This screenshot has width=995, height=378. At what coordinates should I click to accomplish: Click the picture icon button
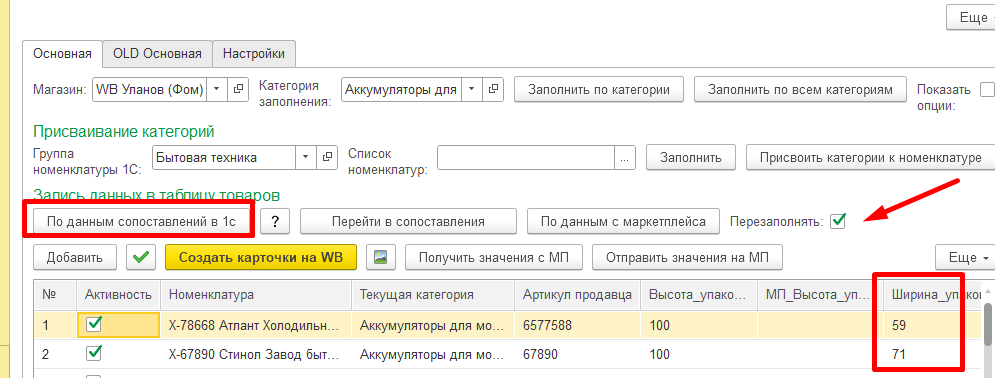click(381, 257)
